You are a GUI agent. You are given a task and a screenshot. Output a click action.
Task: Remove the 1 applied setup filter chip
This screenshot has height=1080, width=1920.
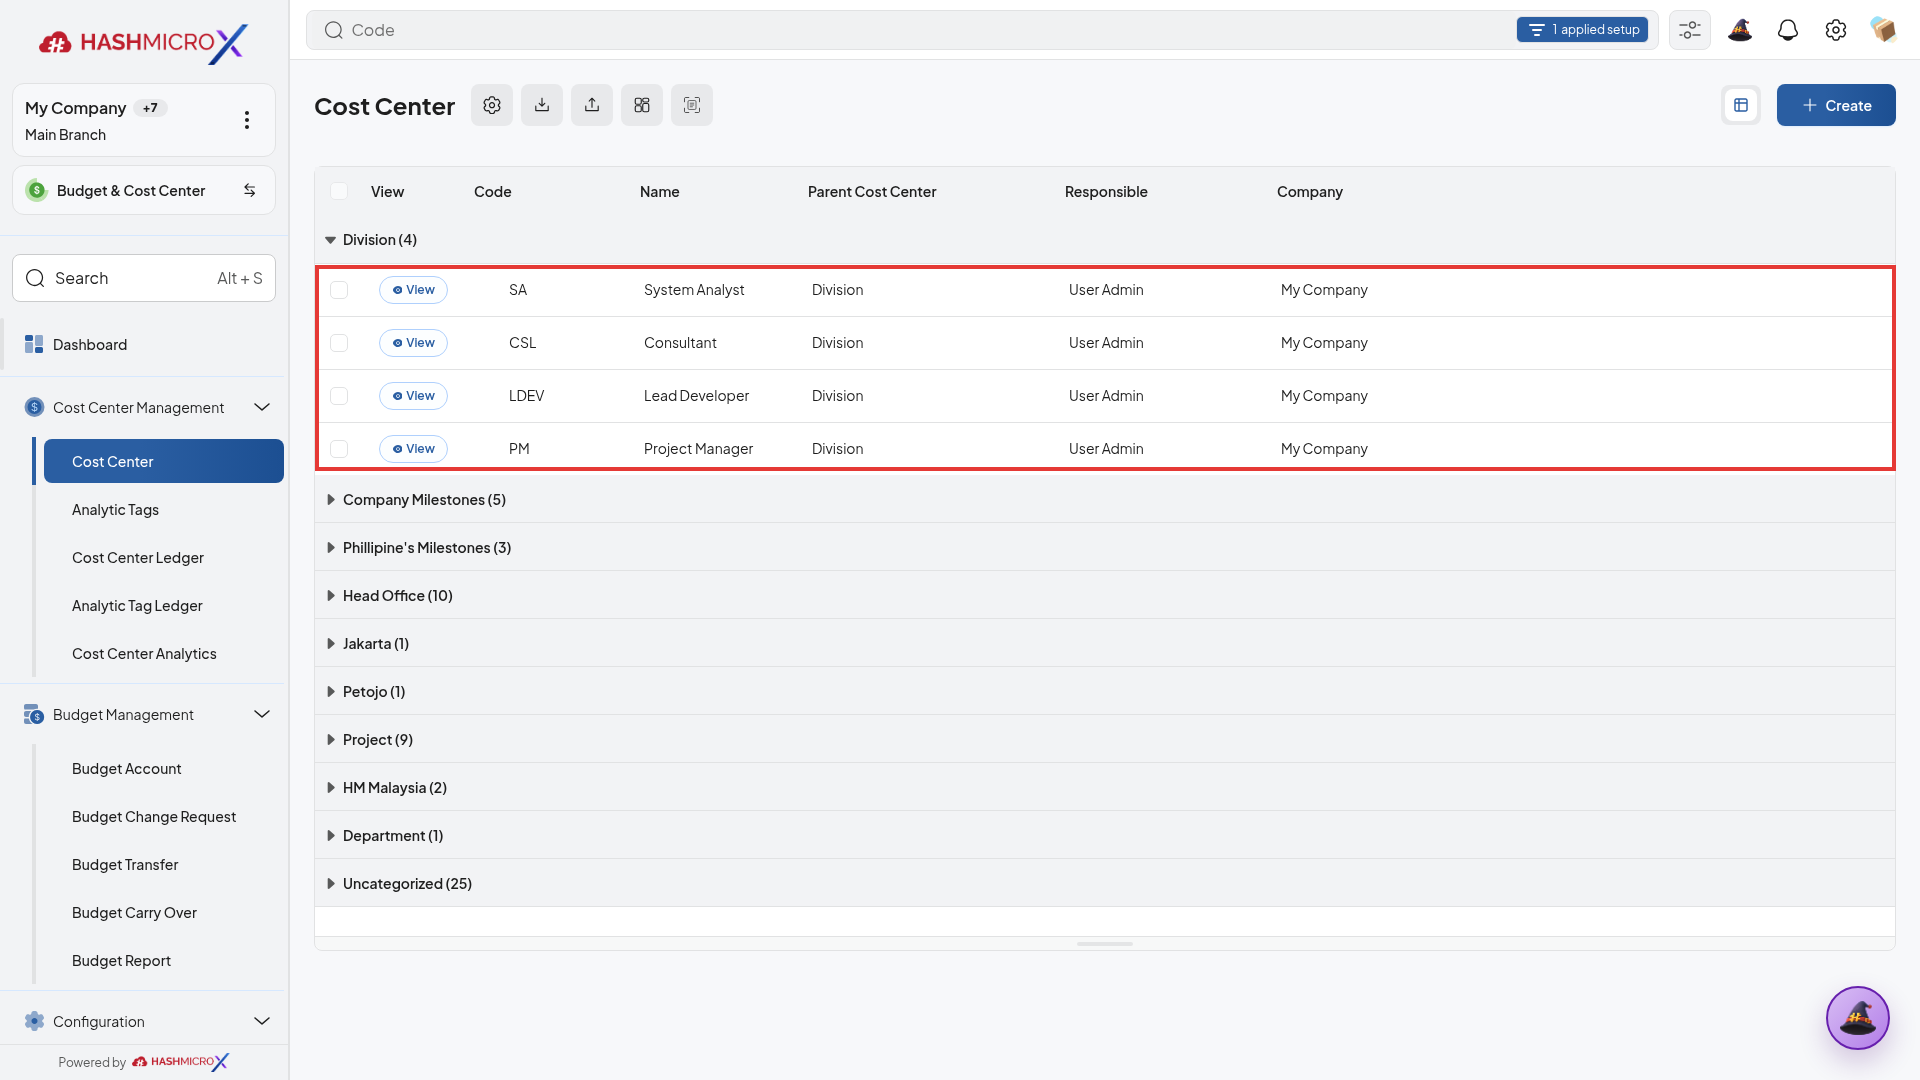coord(1582,30)
